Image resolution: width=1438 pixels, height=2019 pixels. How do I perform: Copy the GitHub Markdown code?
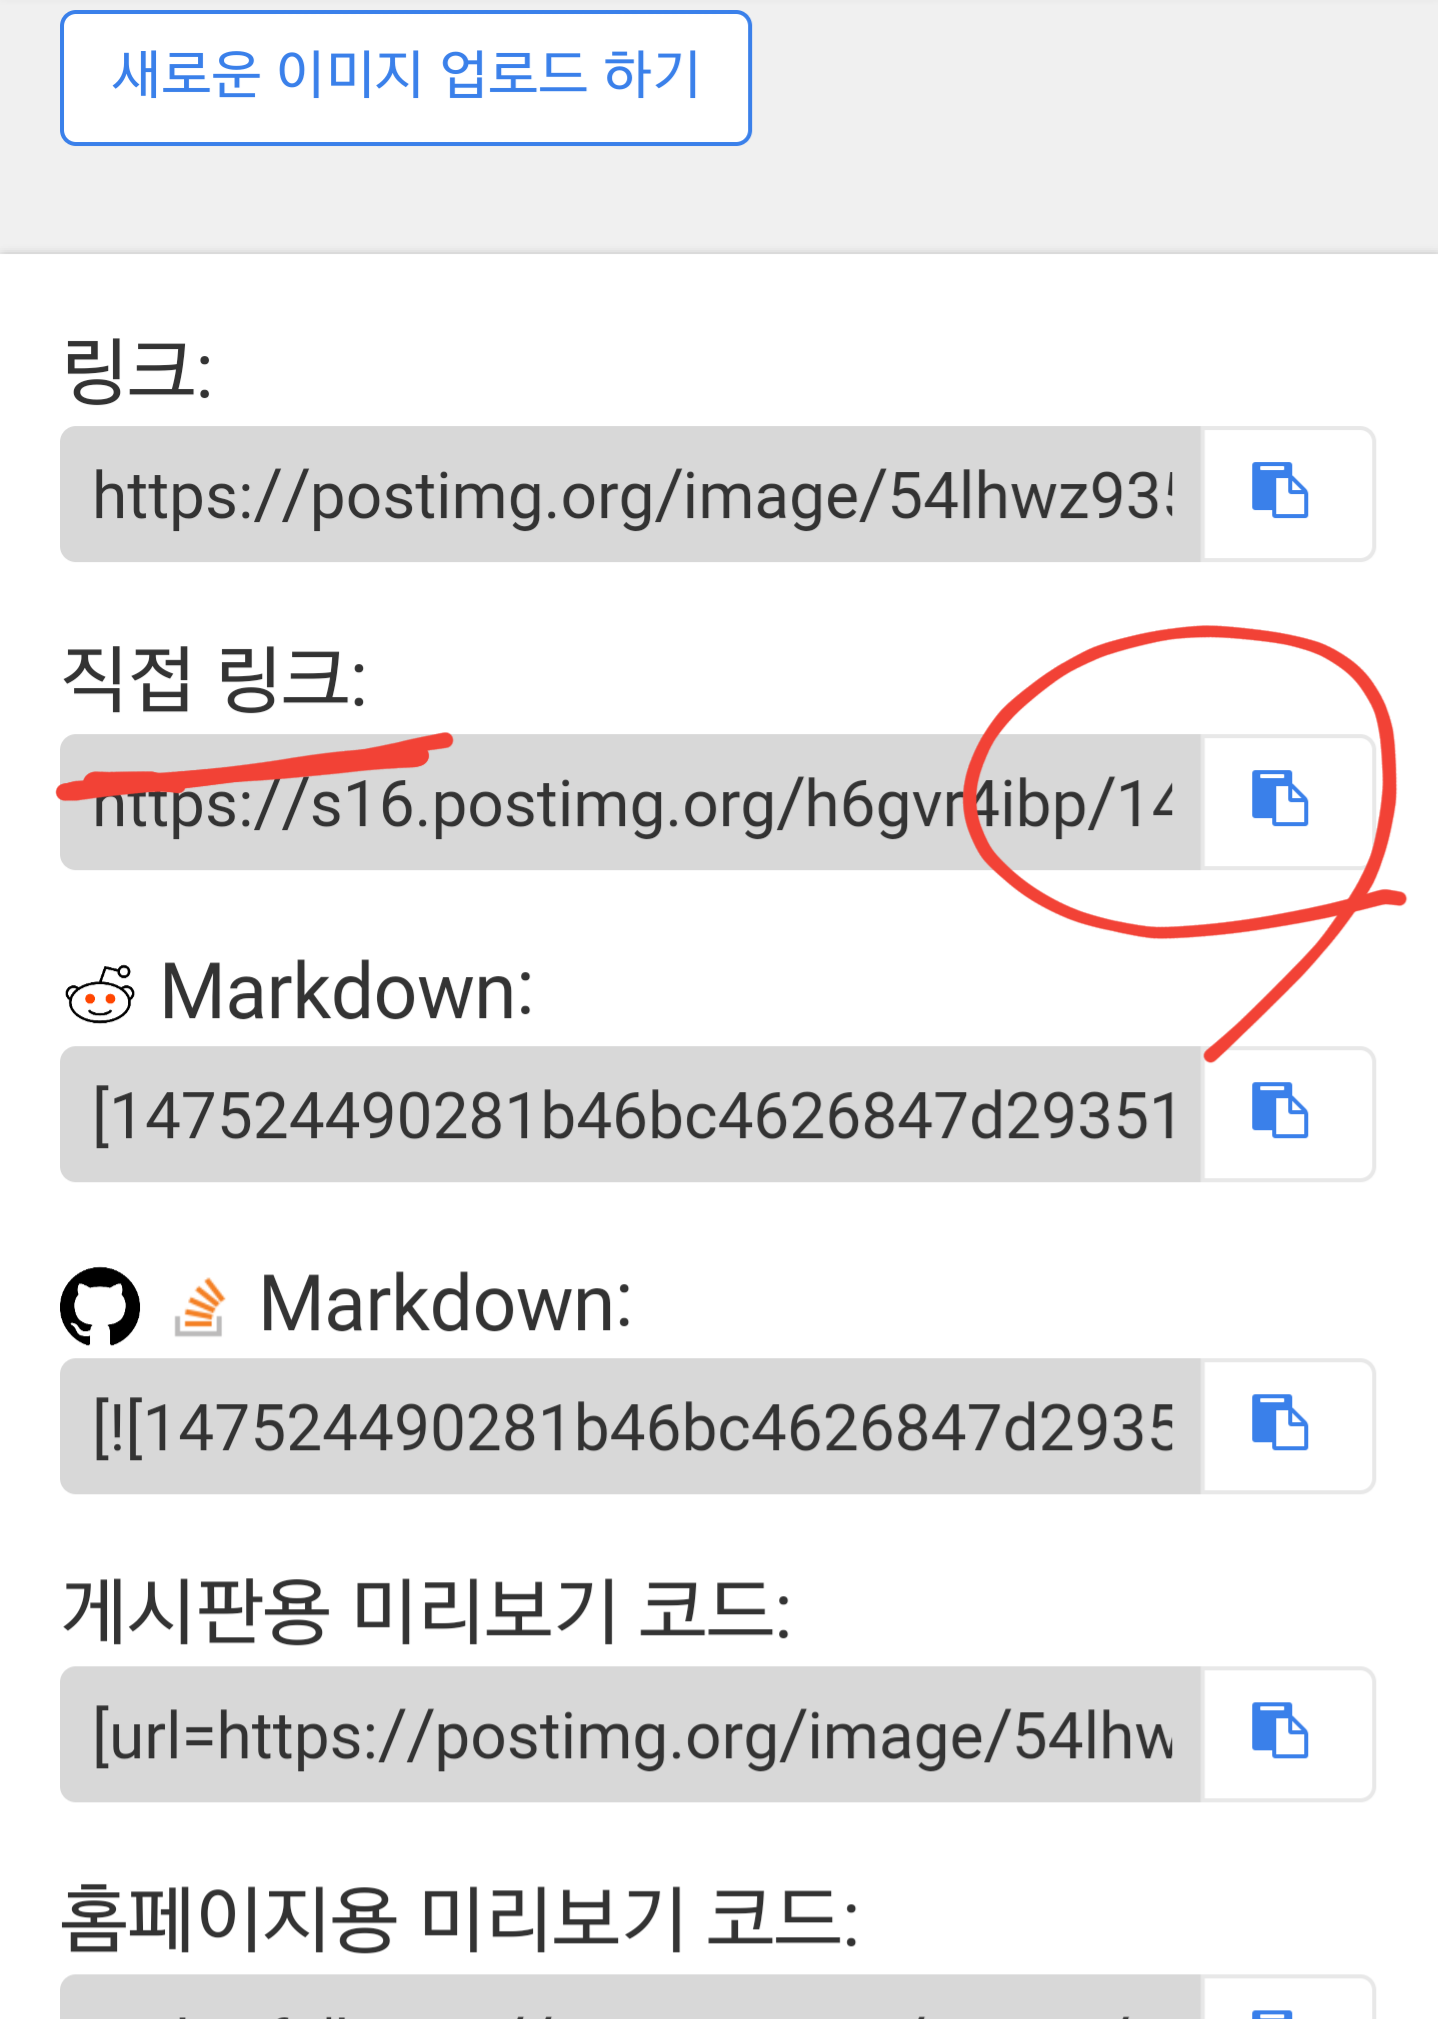click(1288, 1426)
